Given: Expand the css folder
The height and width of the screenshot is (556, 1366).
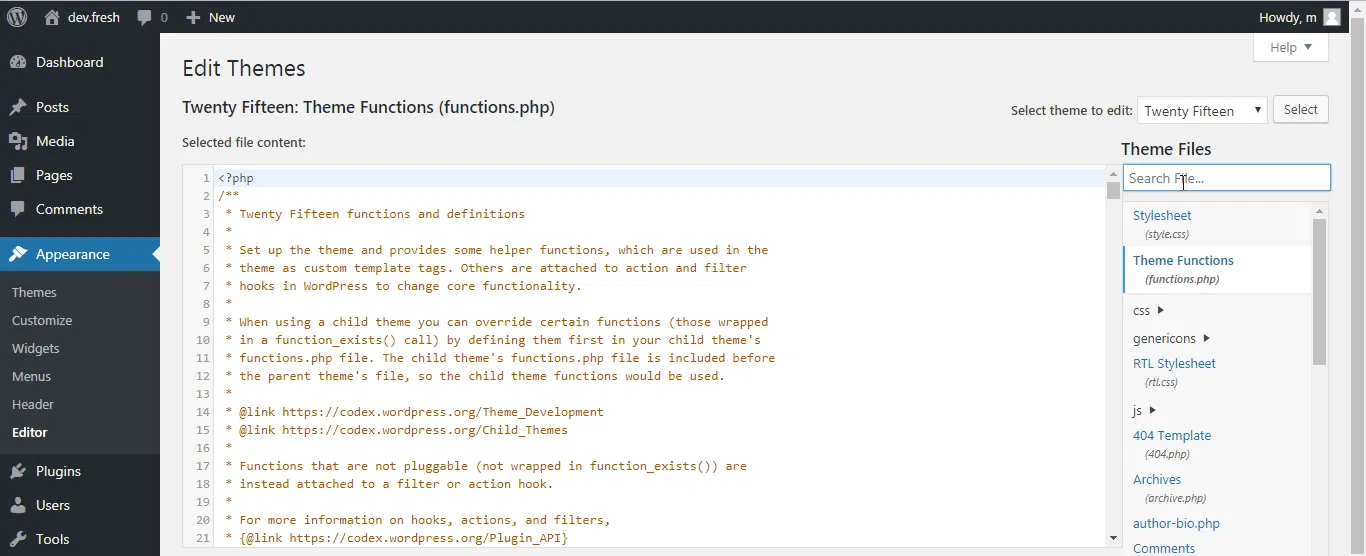Looking at the screenshot, I should click(x=1148, y=310).
